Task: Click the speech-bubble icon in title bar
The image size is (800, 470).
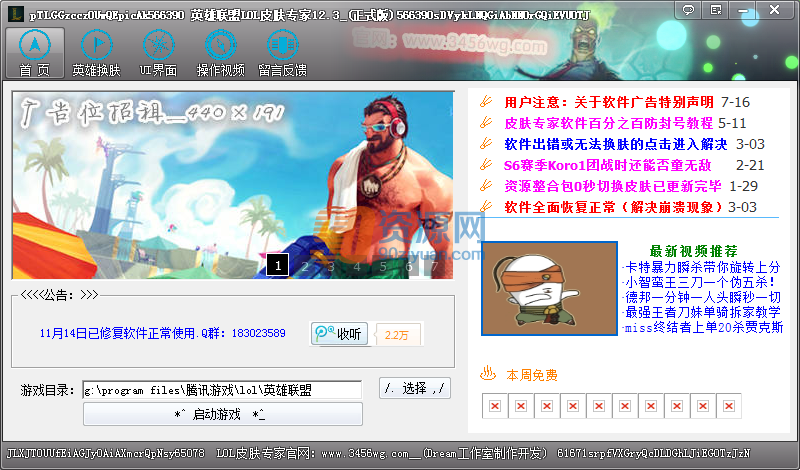Action: 689,9
